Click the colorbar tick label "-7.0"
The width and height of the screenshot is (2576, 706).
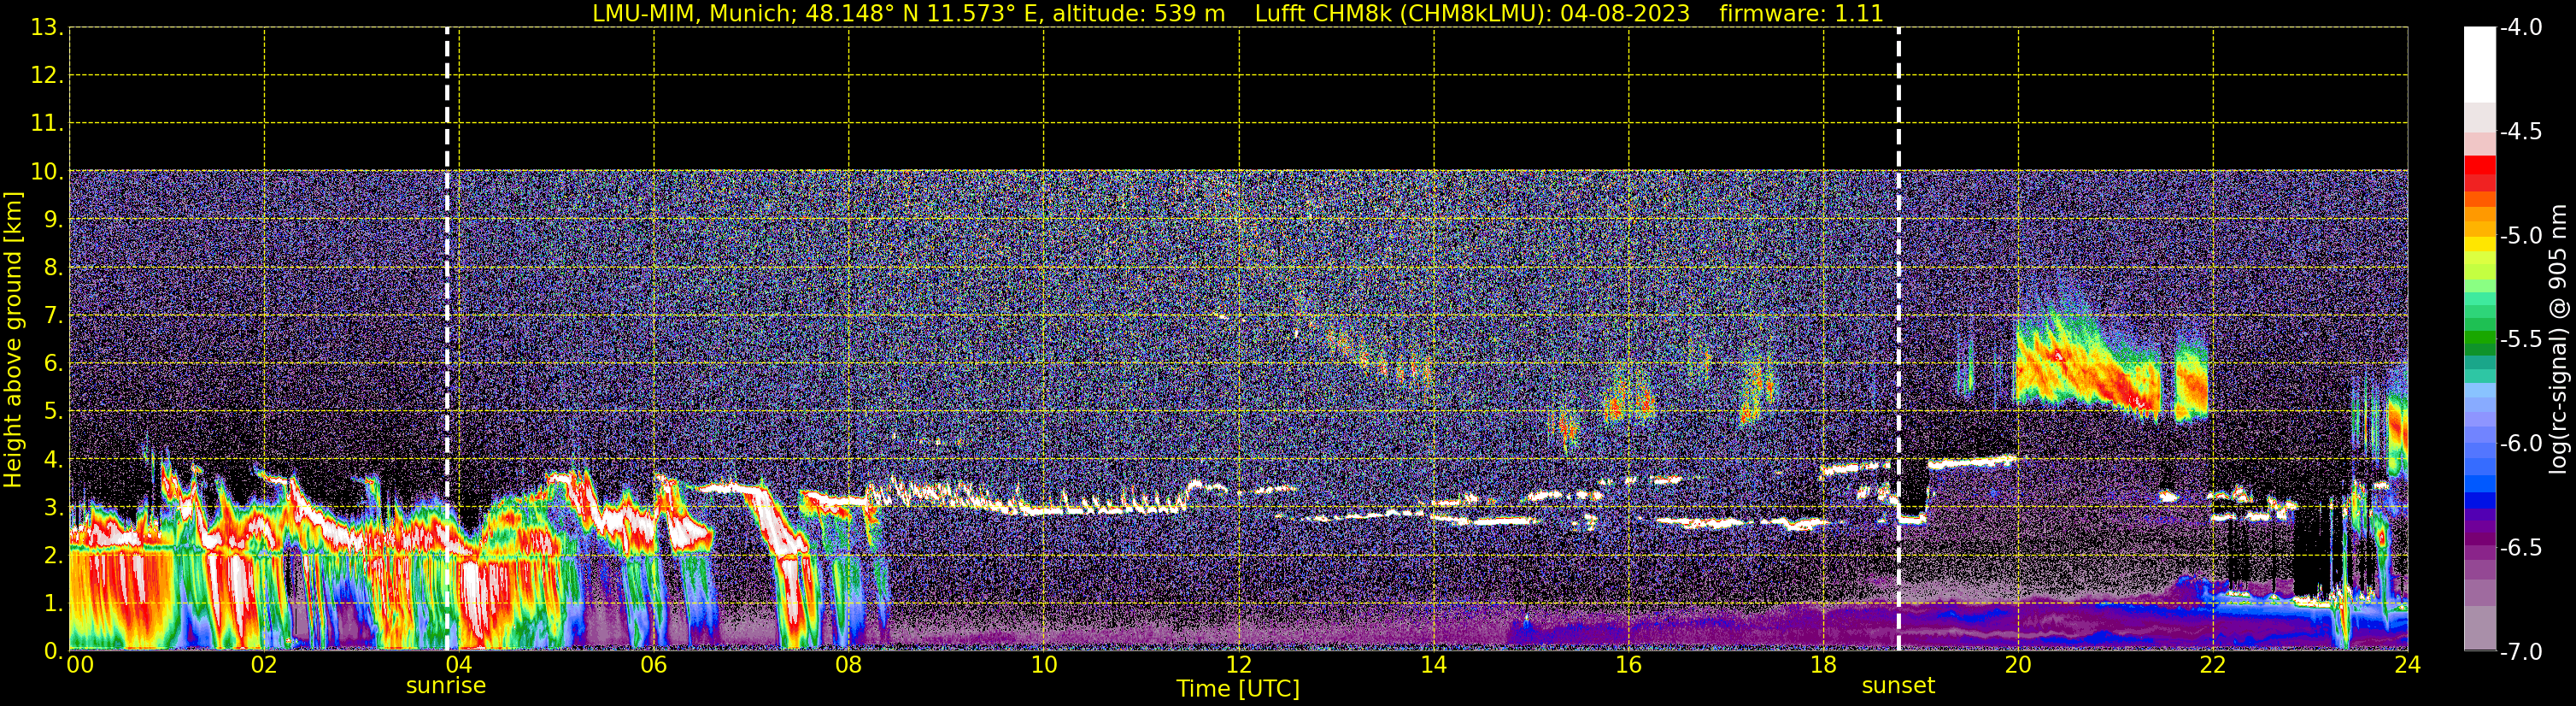click(2520, 651)
